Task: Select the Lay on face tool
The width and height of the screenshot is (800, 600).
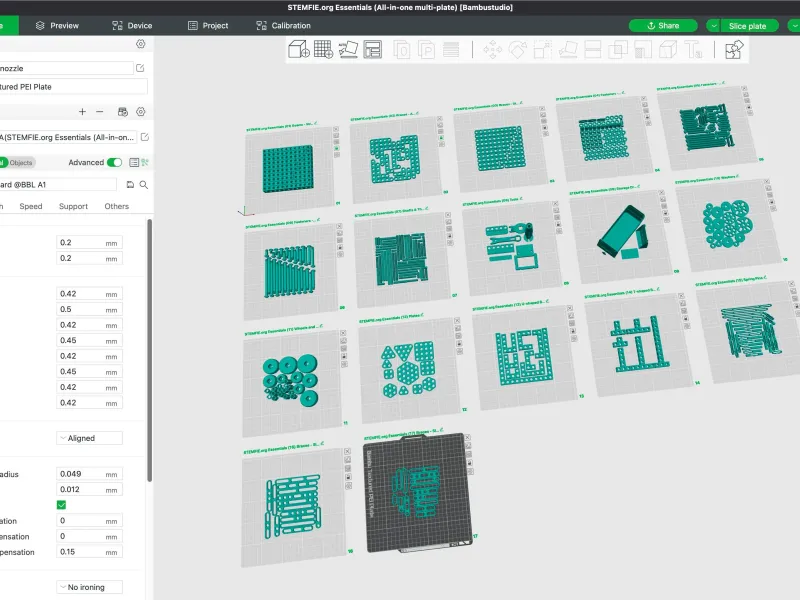Action: click(567, 50)
